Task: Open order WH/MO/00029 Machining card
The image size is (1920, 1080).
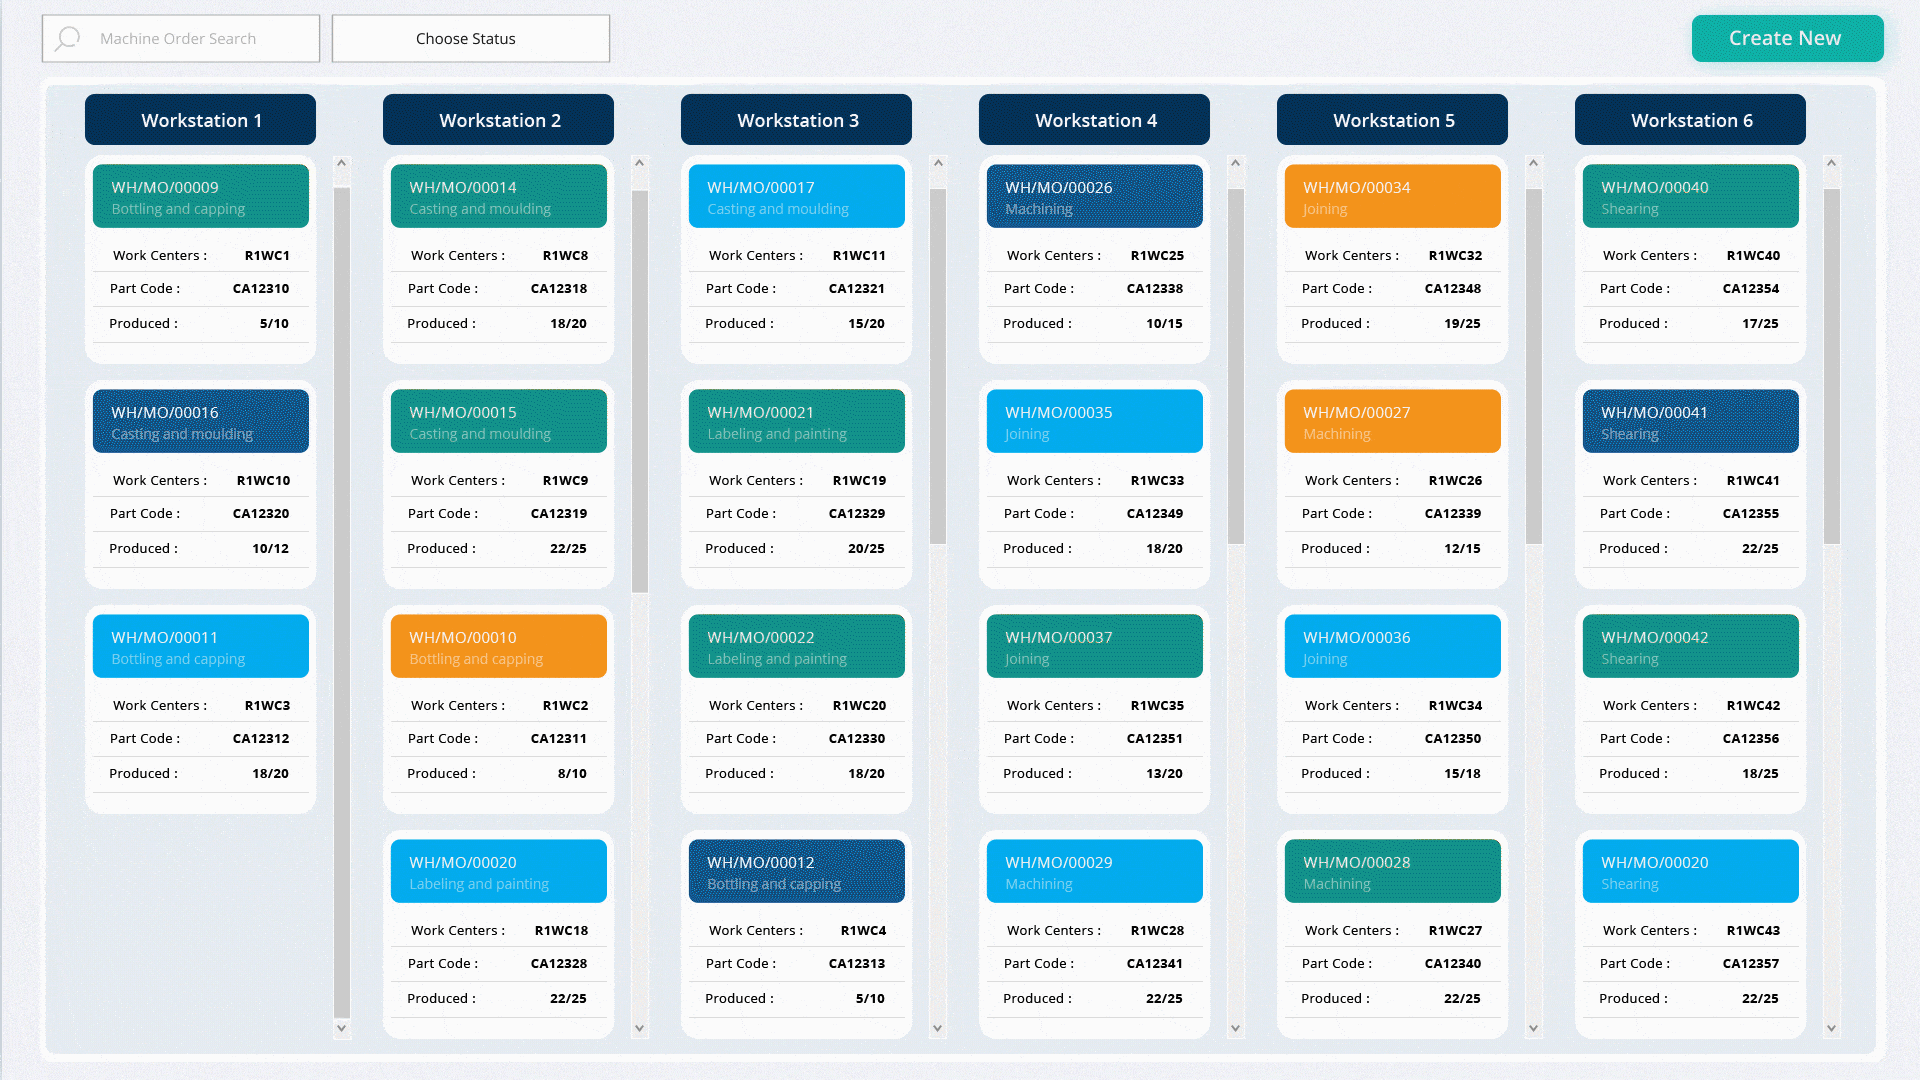Action: pos(1094,871)
